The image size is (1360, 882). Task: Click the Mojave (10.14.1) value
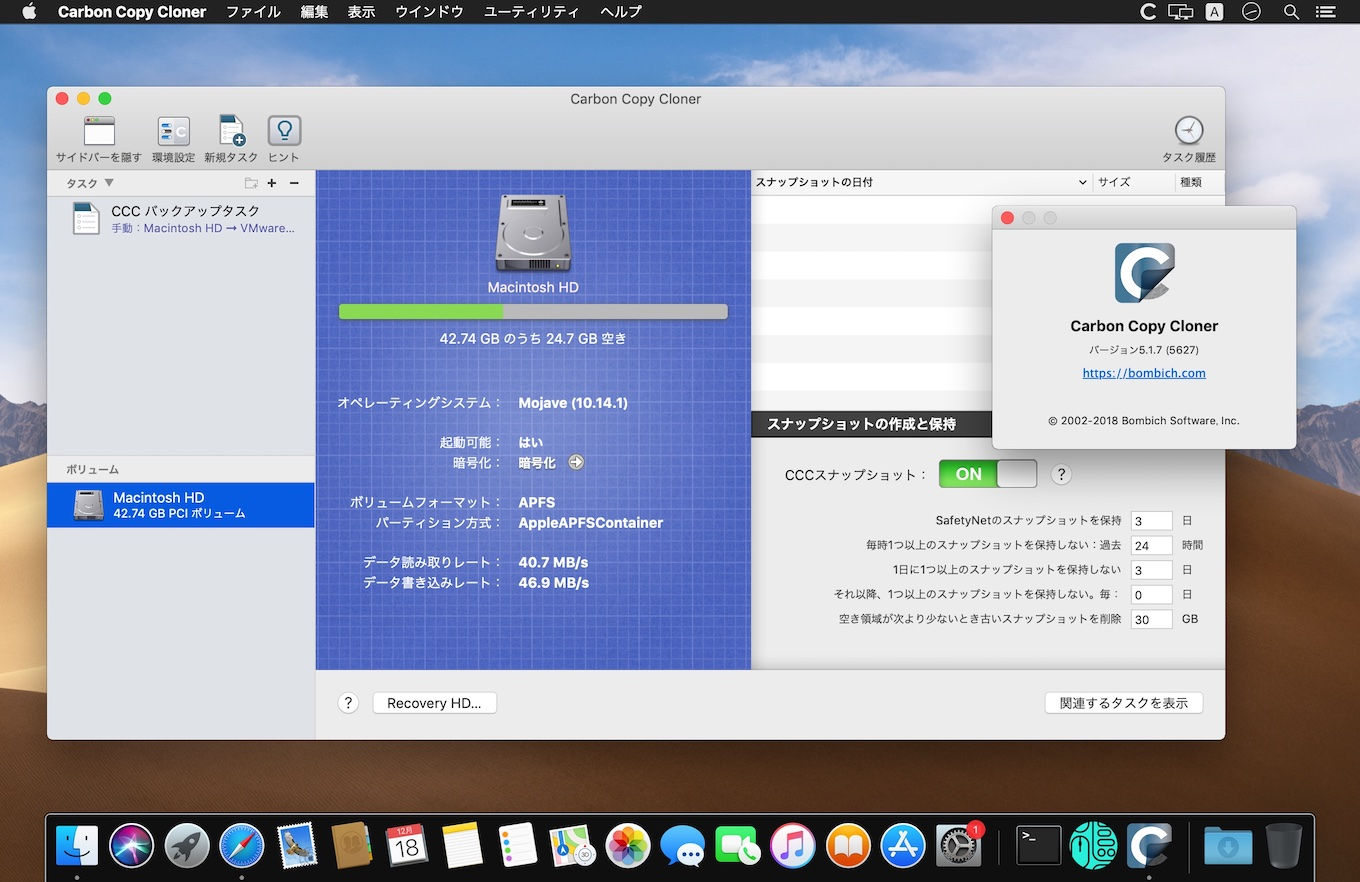click(x=573, y=403)
